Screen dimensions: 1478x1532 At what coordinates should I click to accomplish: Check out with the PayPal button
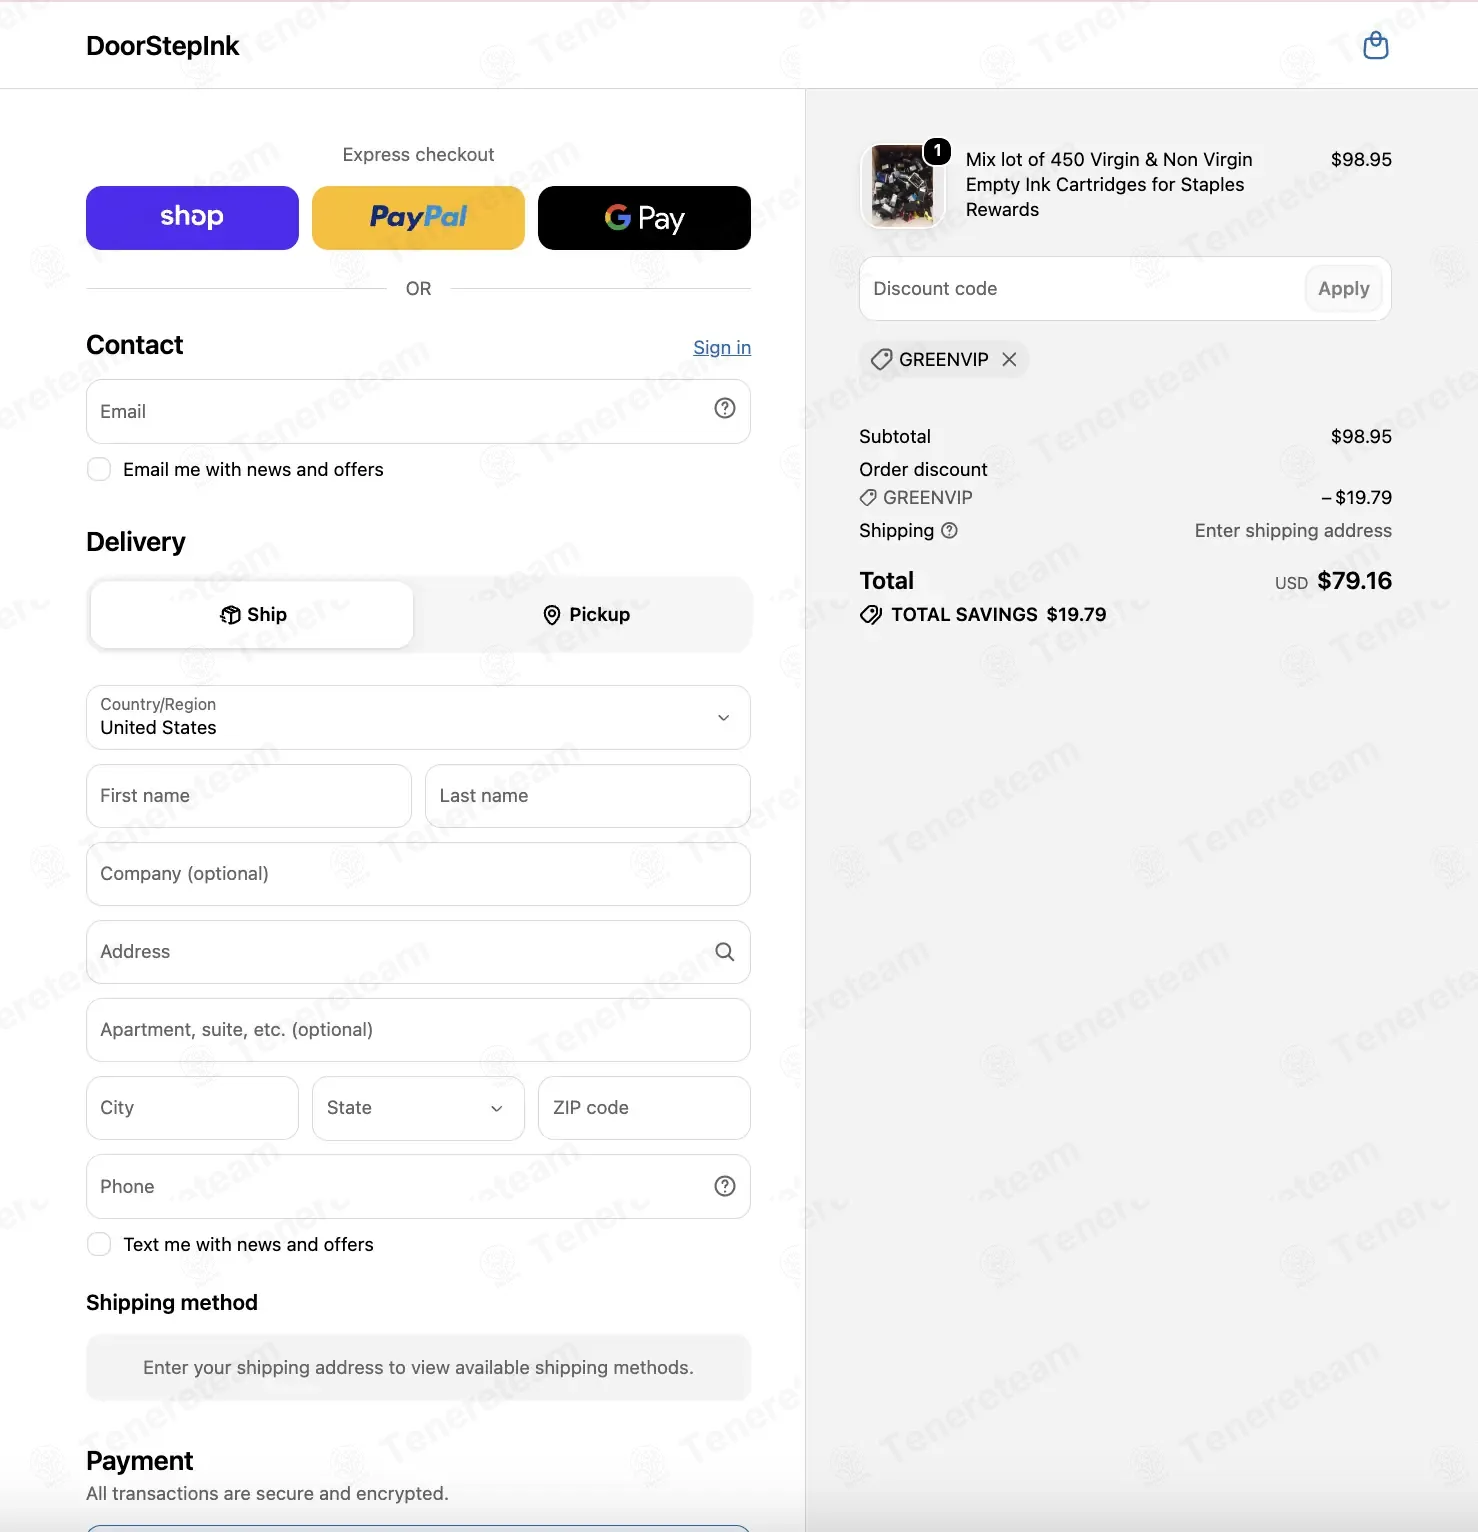coord(418,218)
